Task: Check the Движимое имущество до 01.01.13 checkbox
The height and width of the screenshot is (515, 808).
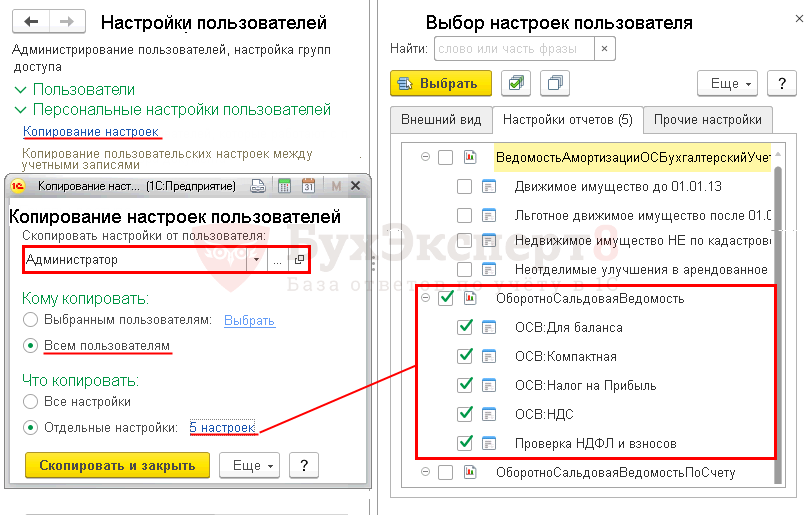Action: coord(464,186)
